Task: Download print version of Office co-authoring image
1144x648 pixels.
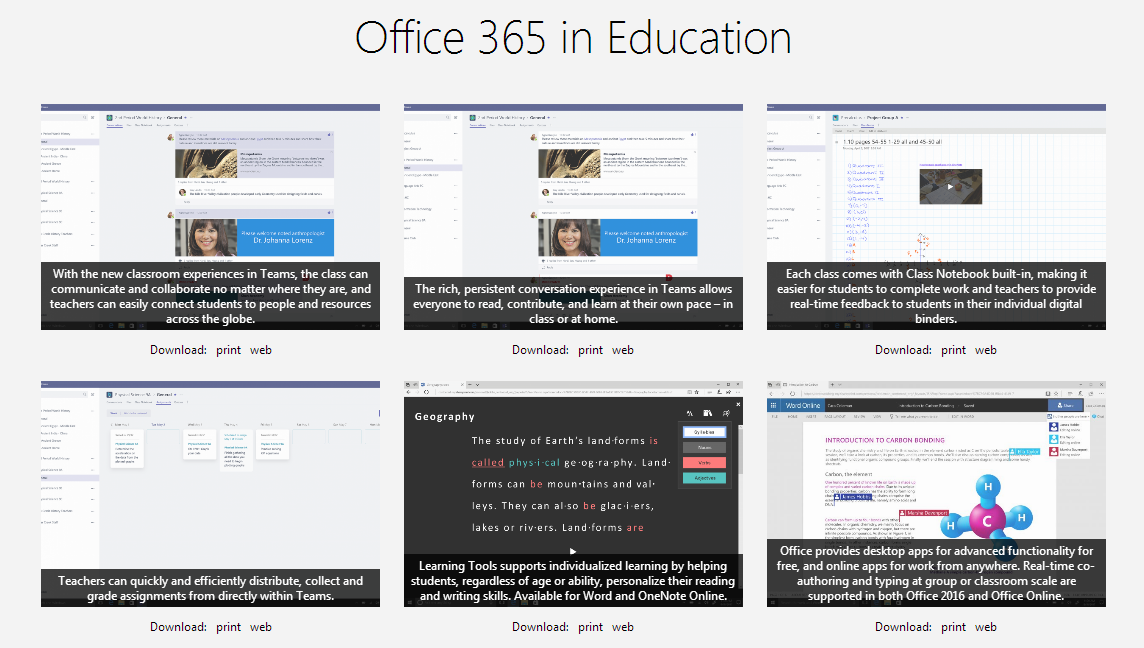Action: coord(953,627)
